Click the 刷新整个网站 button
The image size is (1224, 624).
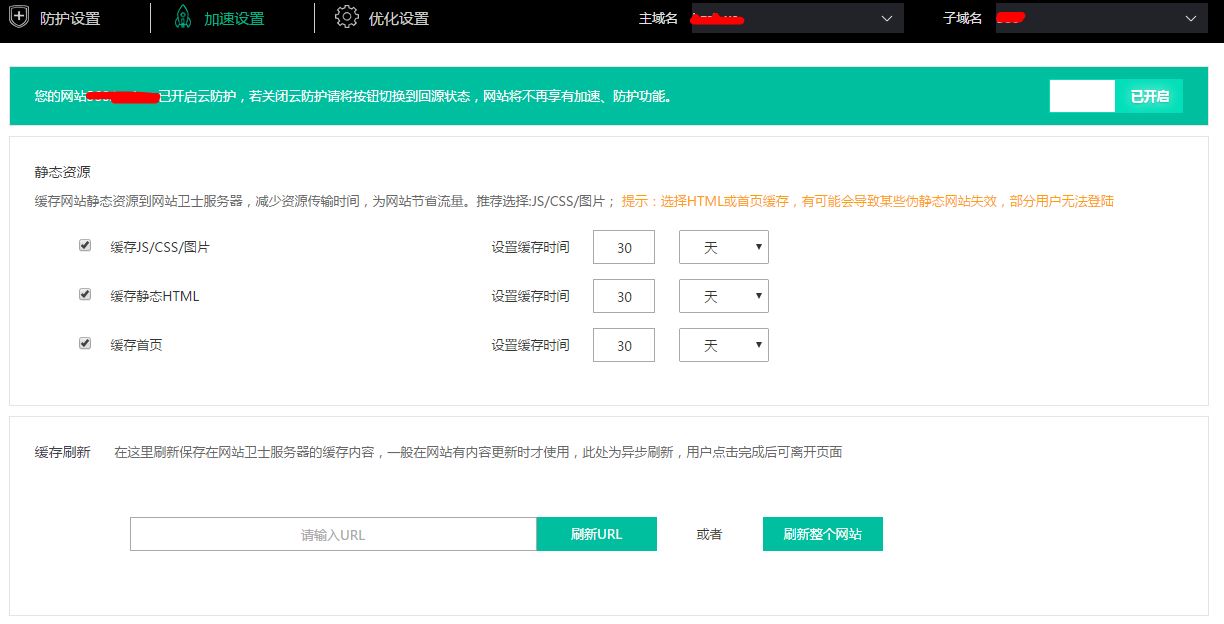(x=822, y=533)
